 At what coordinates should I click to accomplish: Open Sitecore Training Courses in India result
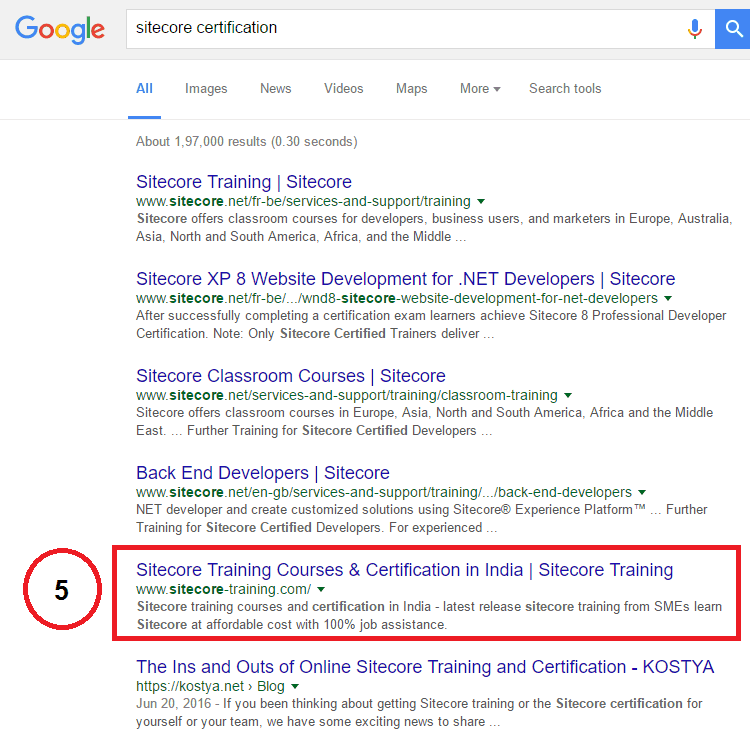404,570
